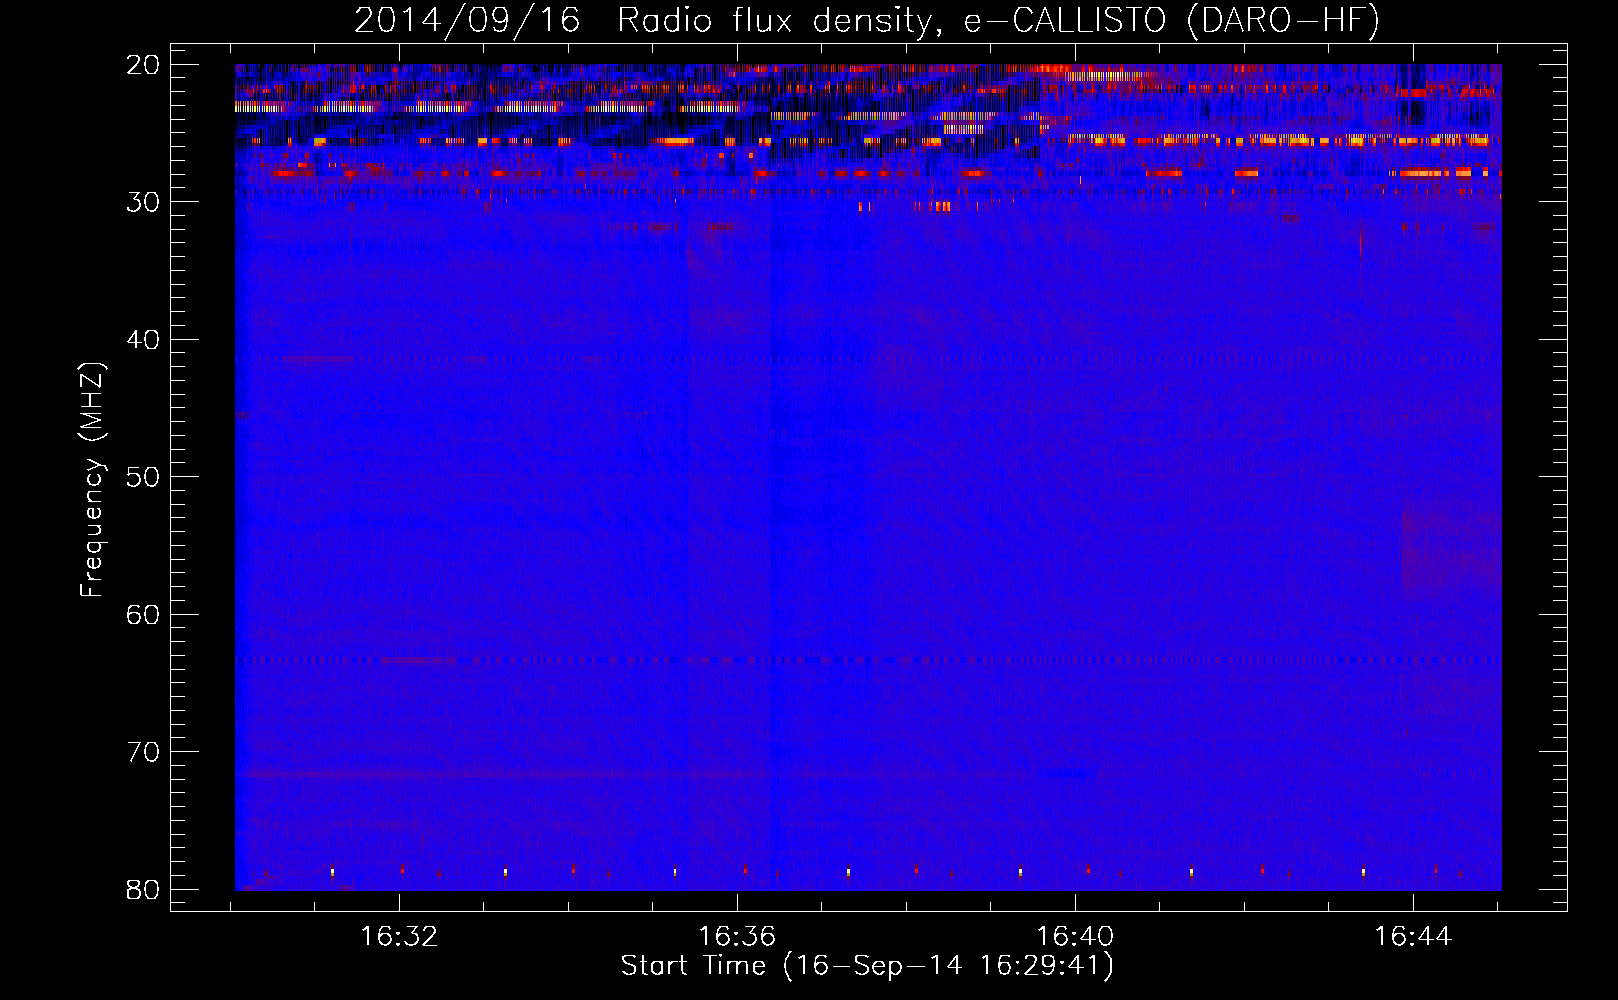Click the time tick label '16:40'
1618x1000 pixels.
1075,937
